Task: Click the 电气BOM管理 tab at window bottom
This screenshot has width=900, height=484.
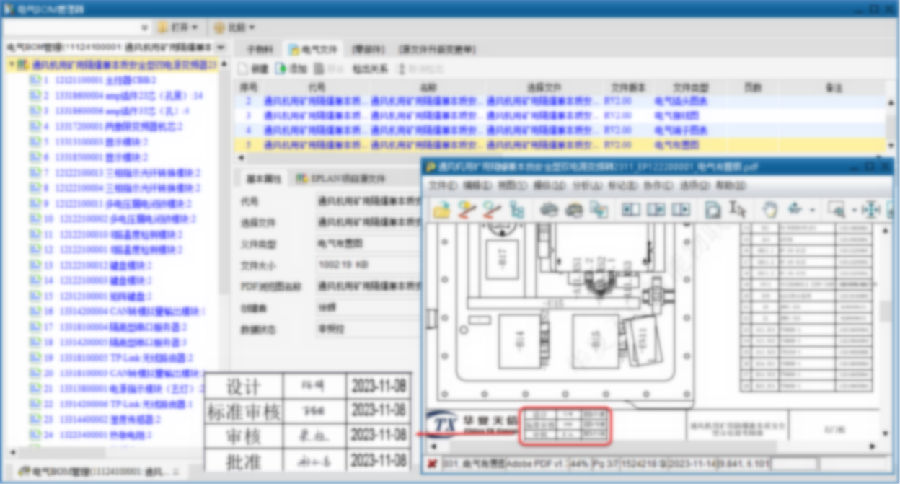Action: point(98,471)
